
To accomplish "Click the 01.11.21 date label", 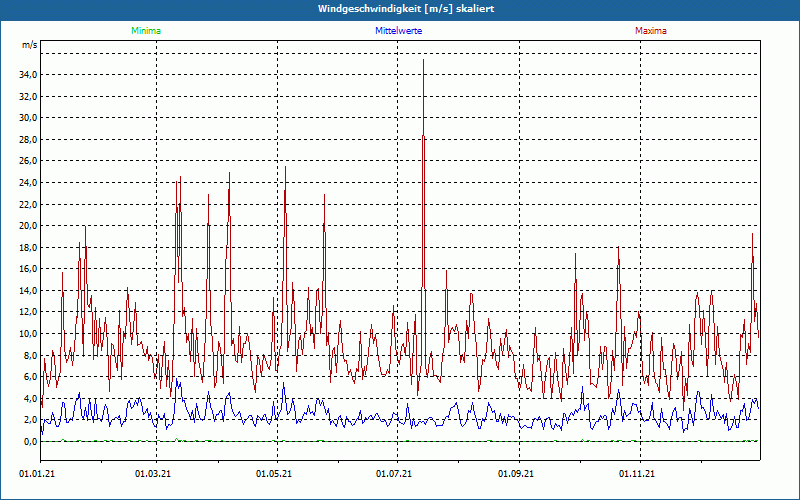I will pyautogui.click(x=637, y=474).
